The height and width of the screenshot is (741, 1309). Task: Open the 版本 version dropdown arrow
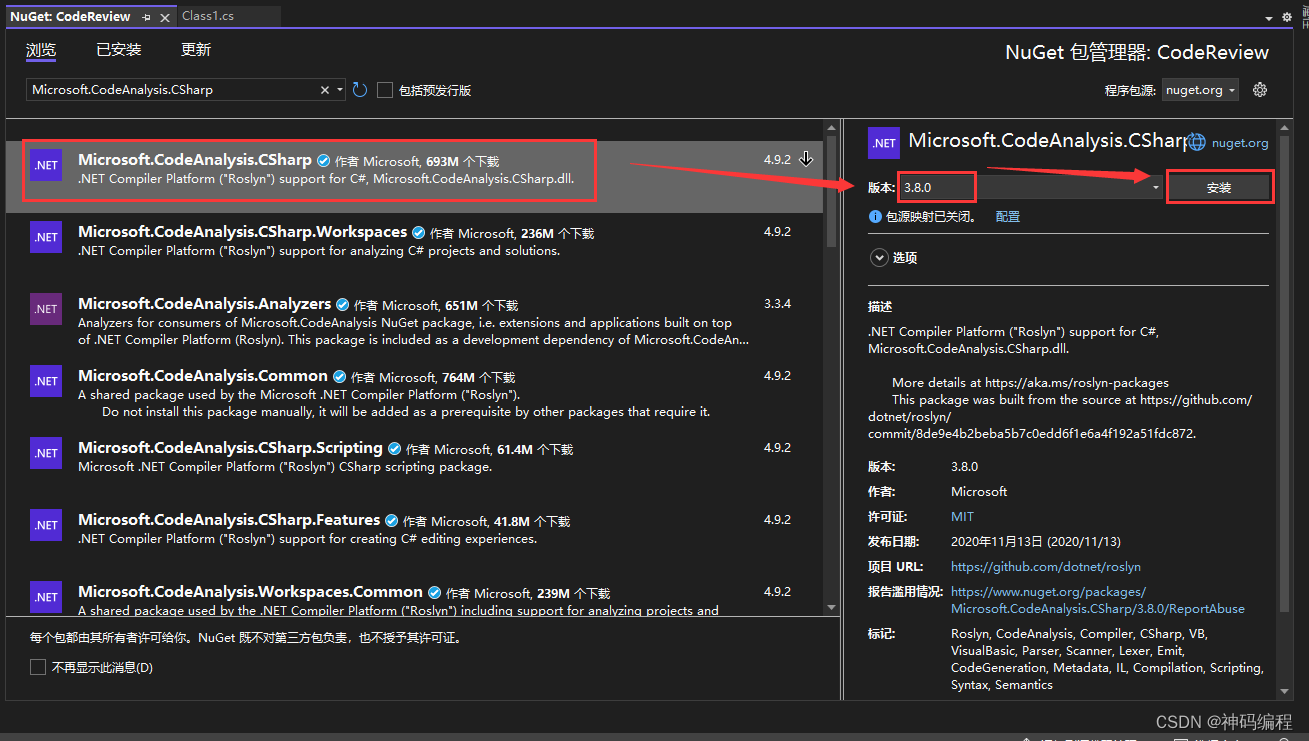coord(1156,187)
